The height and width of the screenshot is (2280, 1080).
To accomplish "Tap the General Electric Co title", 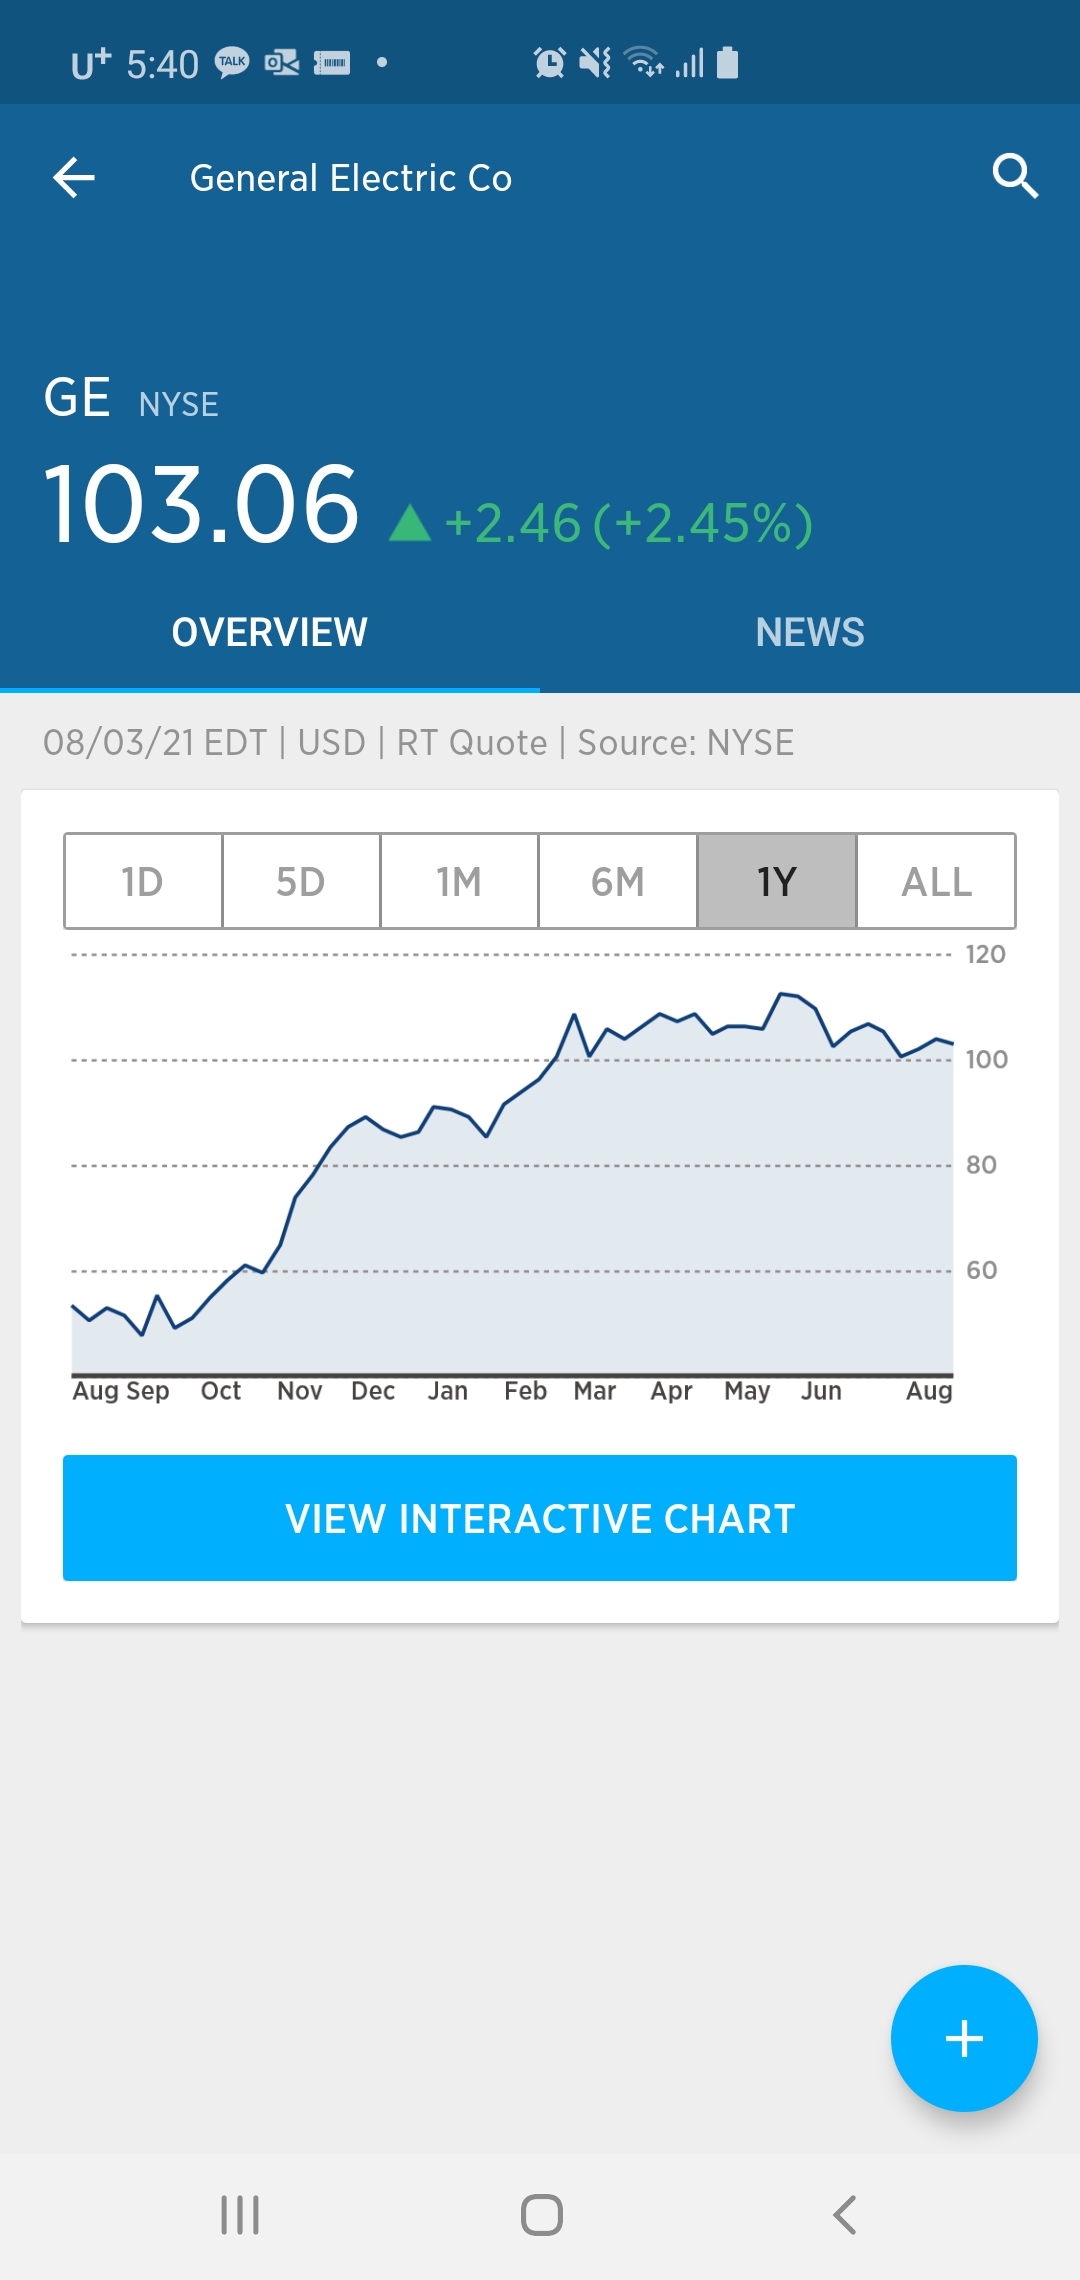I will coord(351,178).
